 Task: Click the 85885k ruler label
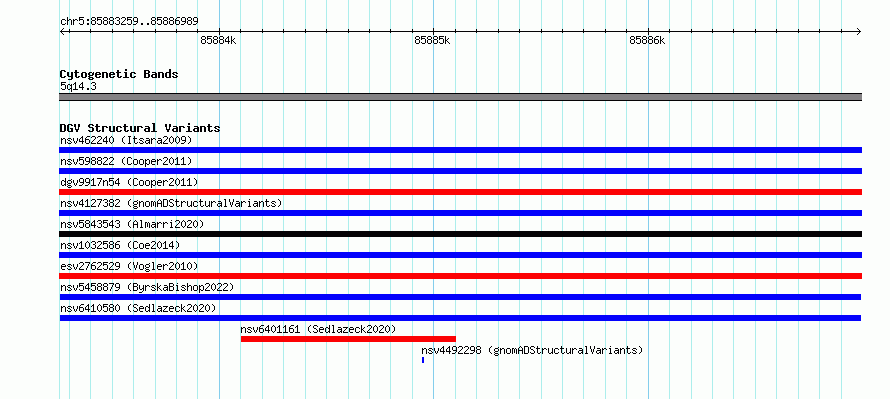pyautogui.click(x=432, y=41)
